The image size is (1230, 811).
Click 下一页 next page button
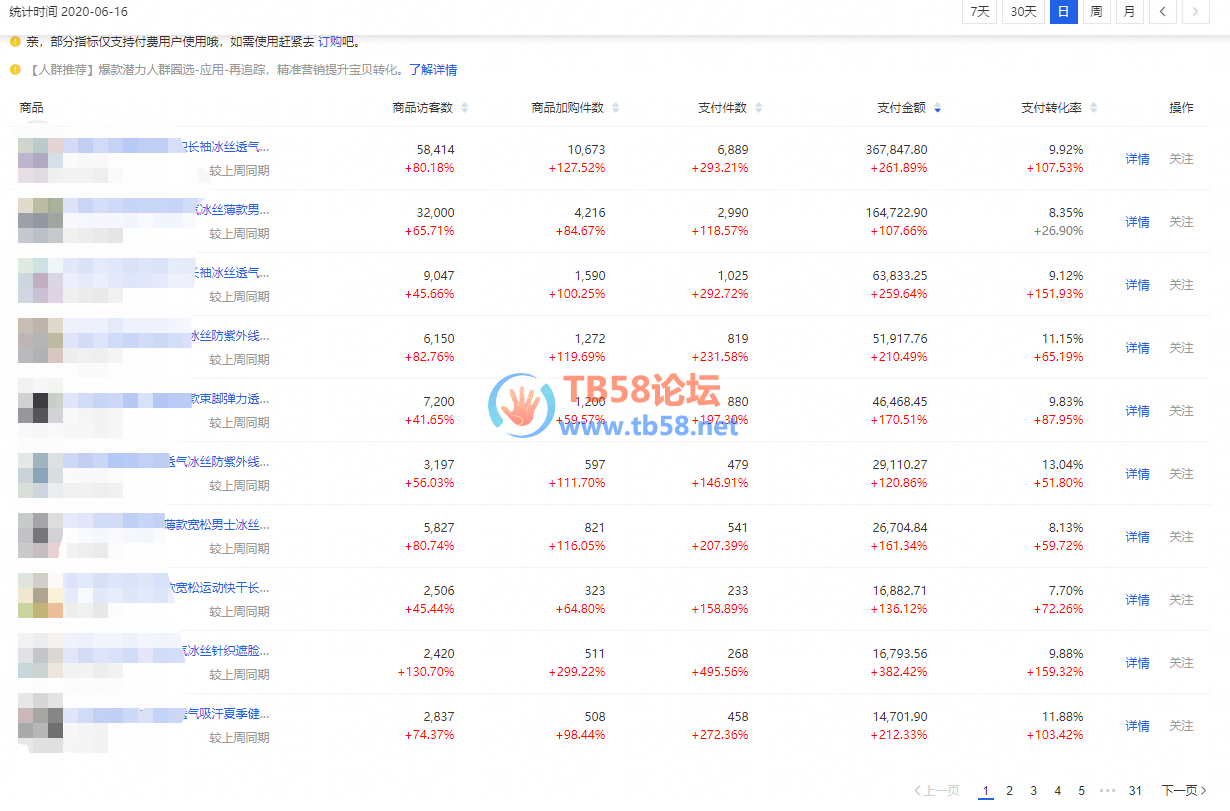[x=1184, y=791]
